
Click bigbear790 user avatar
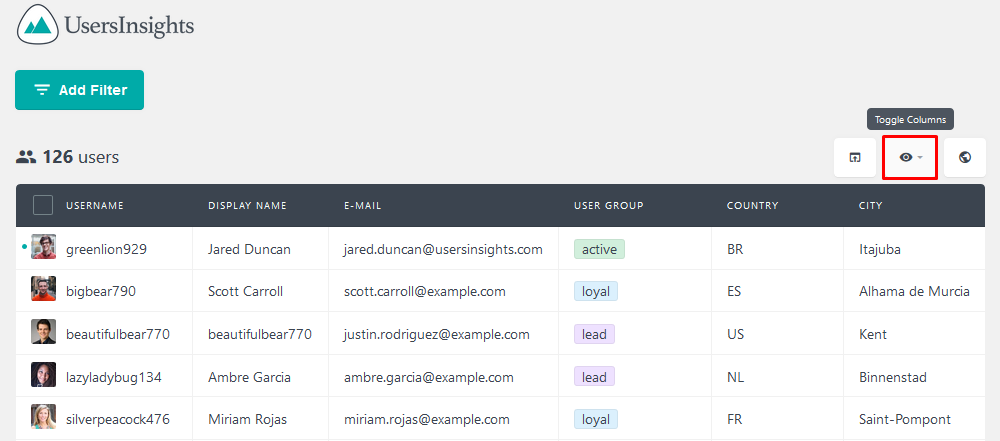[43, 288]
